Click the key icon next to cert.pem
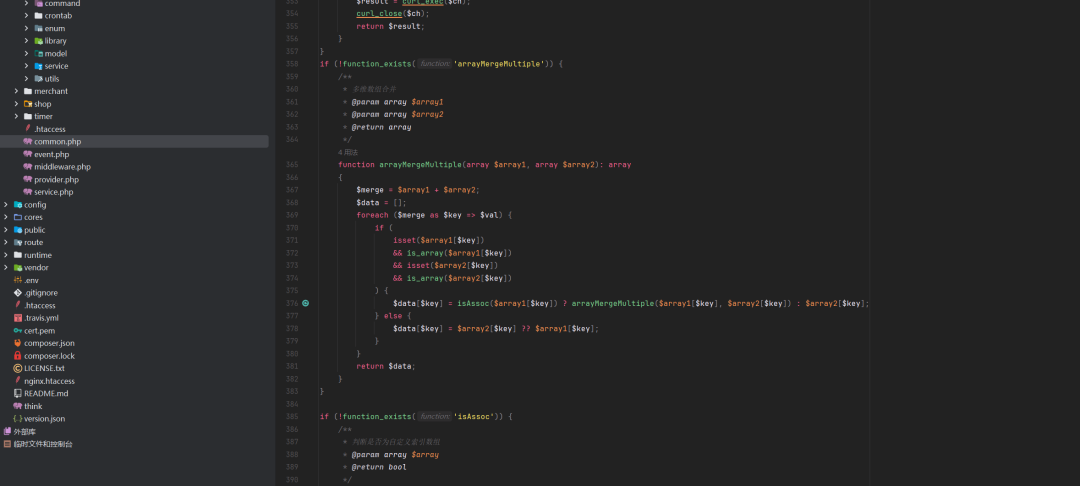The image size is (1080, 486). [x=18, y=331]
